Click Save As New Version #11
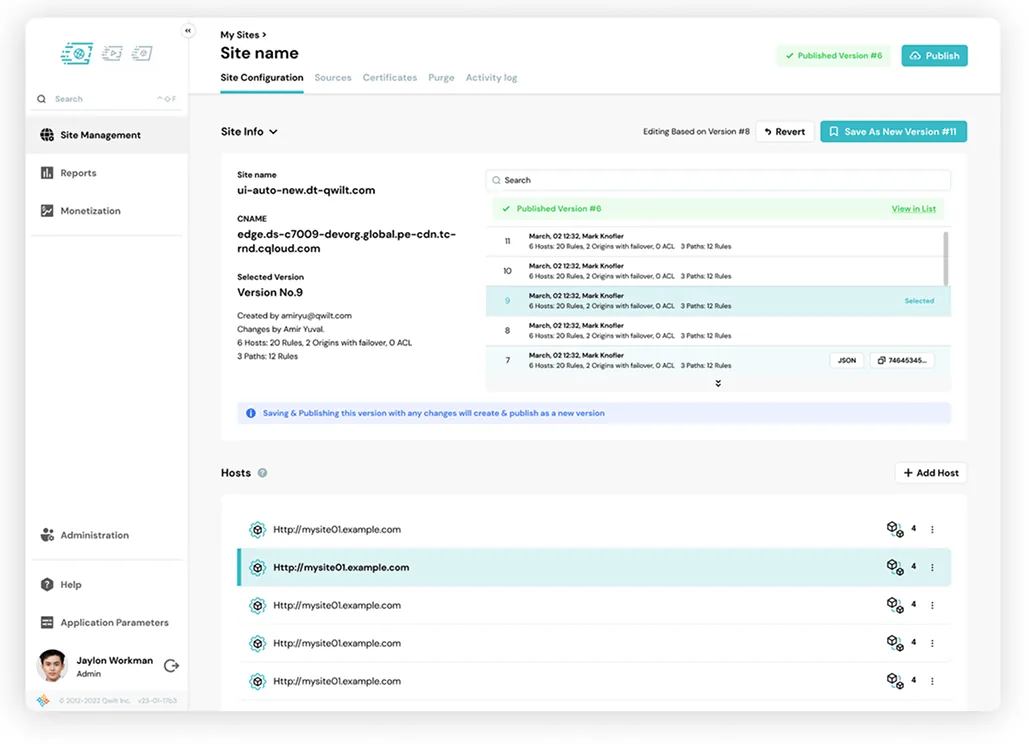This screenshot has width=1029, height=744. (x=893, y=131)
